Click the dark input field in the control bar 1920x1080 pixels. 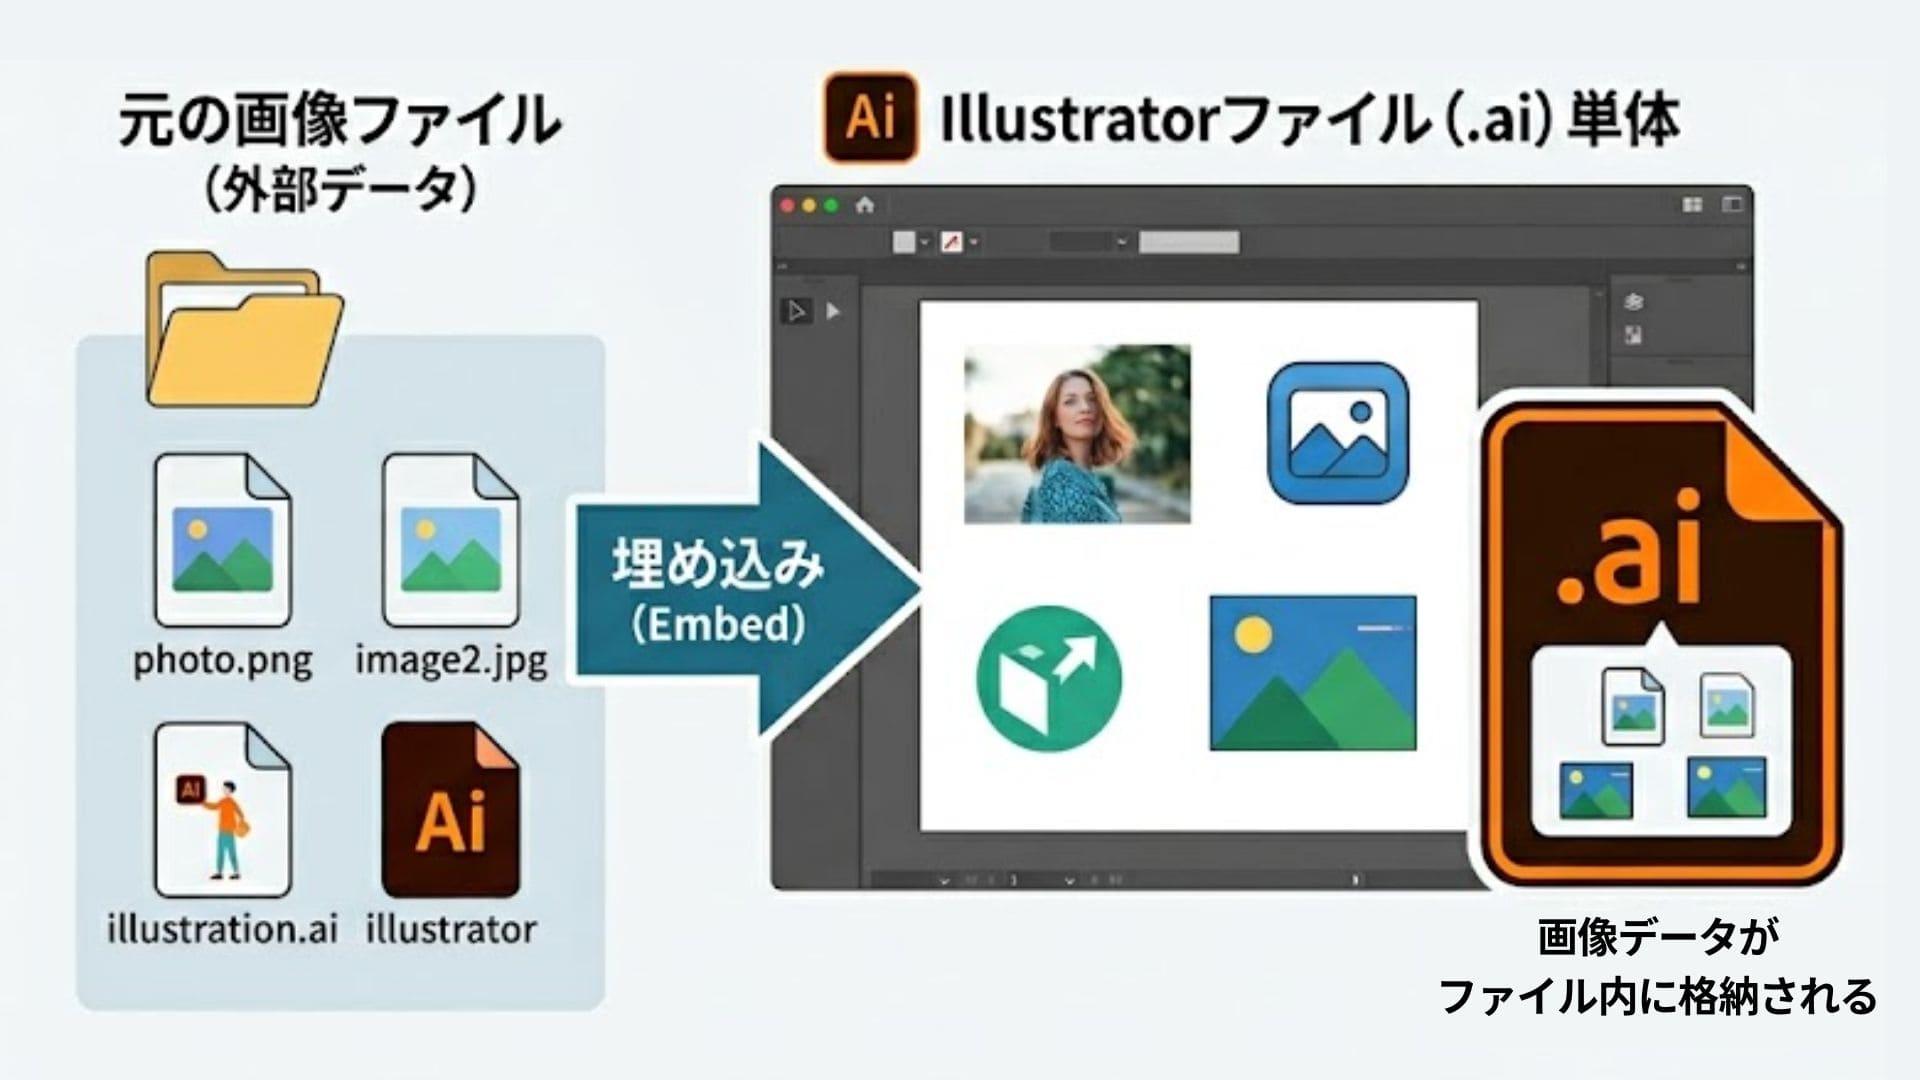(x=1080, y=242)
